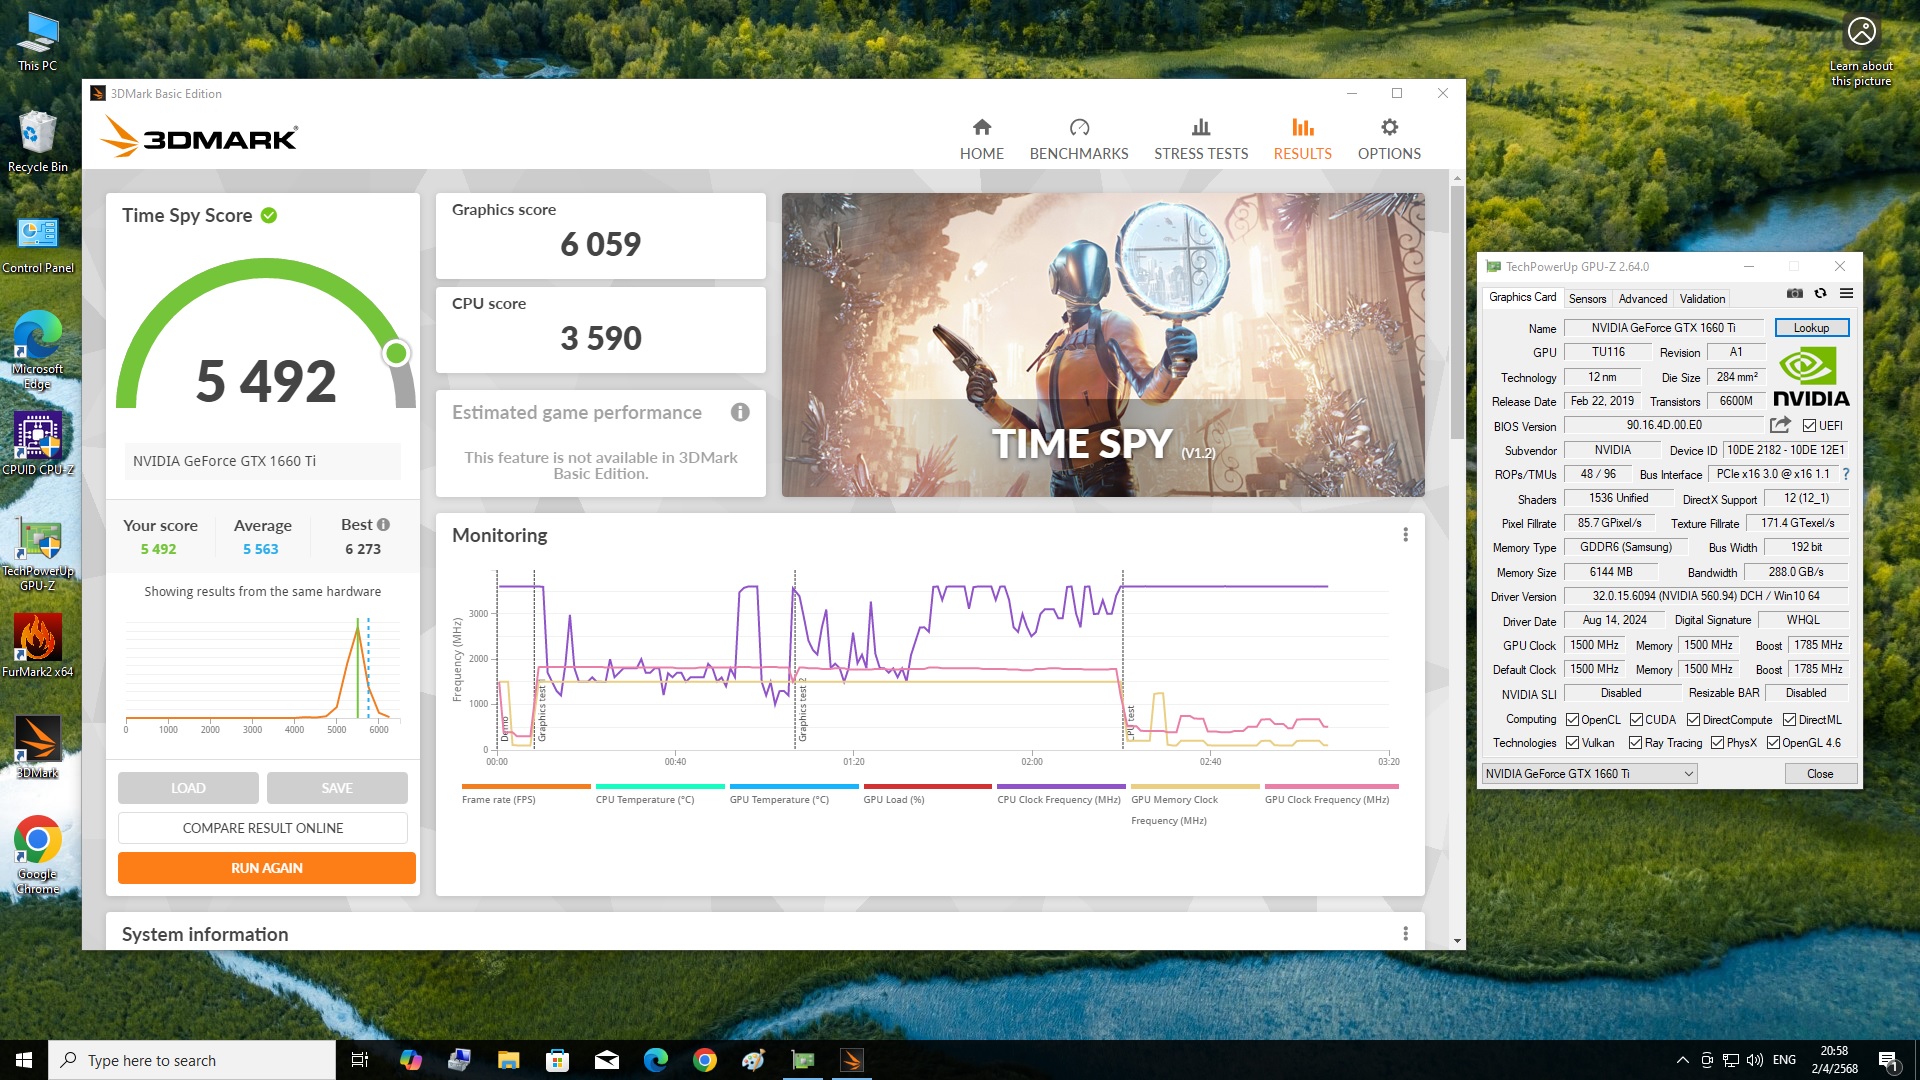1920x1080 pixels.
Task: Open the Windows Start menu
Action: (x=24, y=1060)
